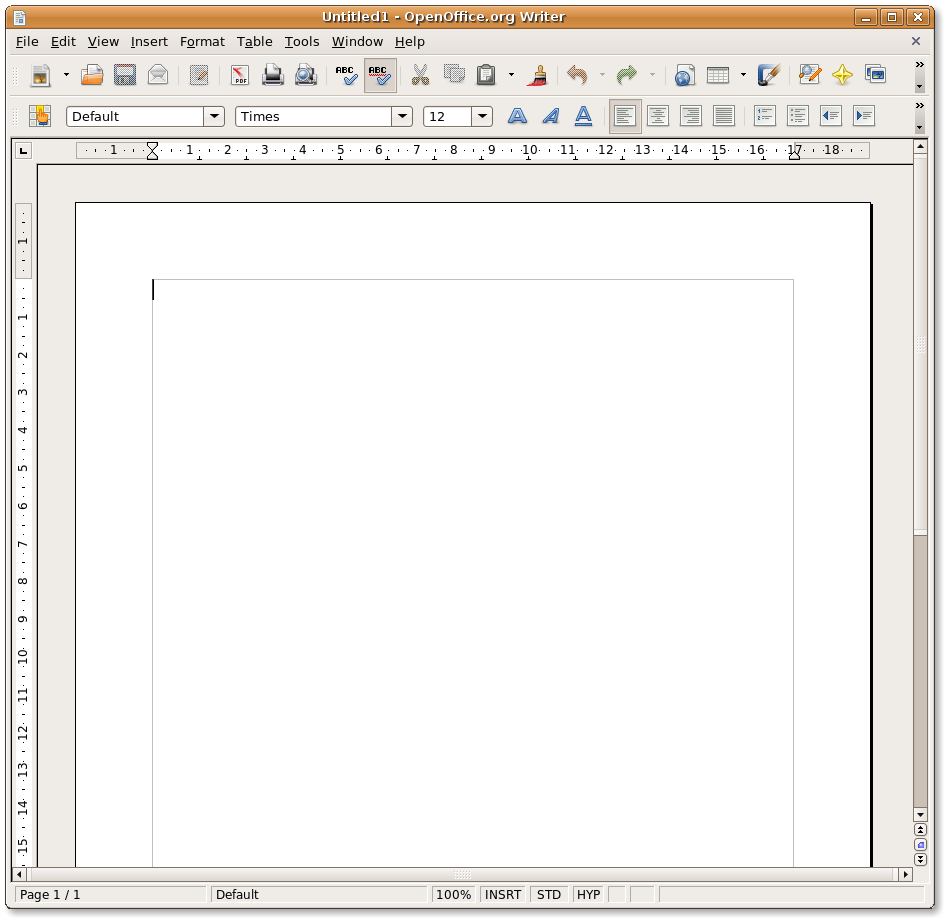Open the Window menu
The height and width of the screenshot is (918, 944).
[357, 42]
